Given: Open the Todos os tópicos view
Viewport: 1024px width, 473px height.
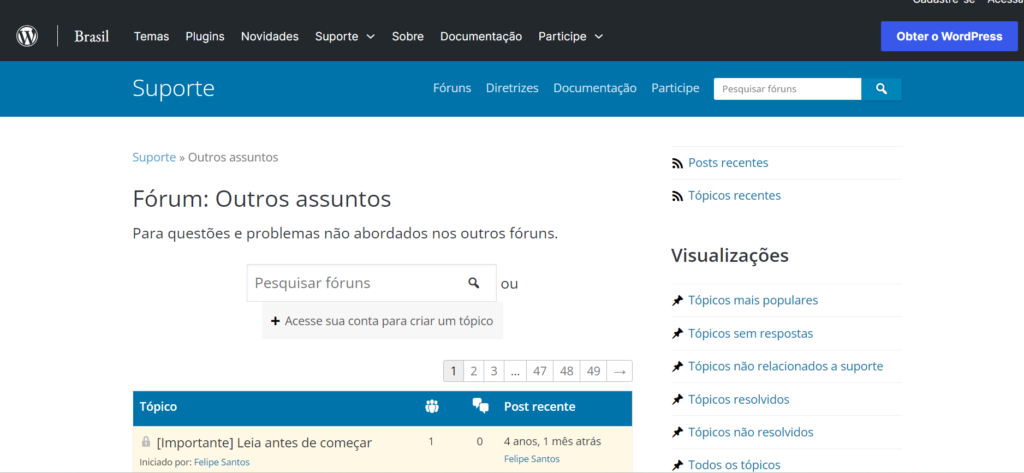Looking at the screenshot, I should click(x=734, y=465).
